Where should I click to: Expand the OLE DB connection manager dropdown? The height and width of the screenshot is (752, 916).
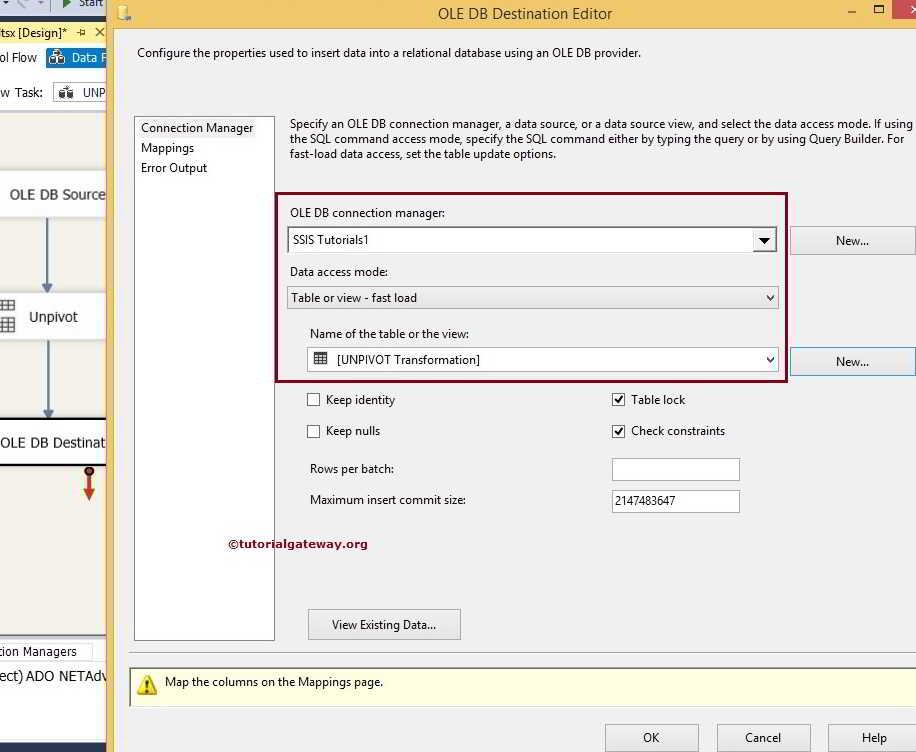click(x=764, y=240)
